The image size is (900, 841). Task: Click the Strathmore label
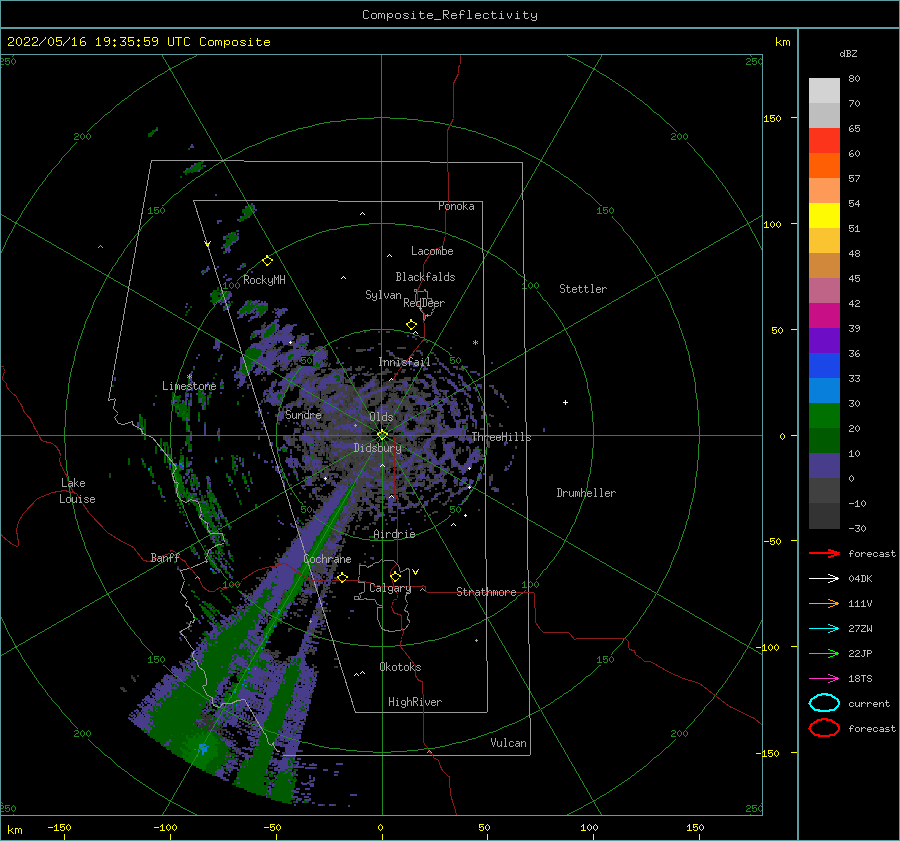487,592
